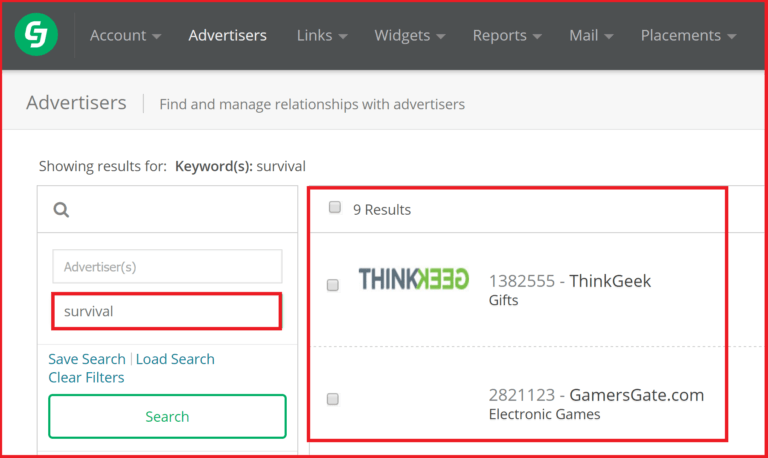Screen dimensions: 768x458
Task: Open the ThinkGeek logo image
Action: [x=413, y=279]
